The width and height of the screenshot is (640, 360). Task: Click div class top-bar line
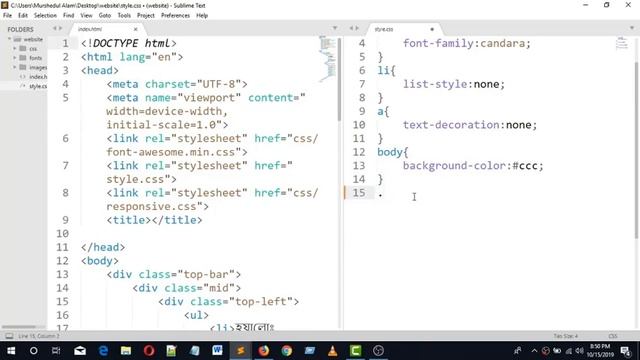tap(174, 274)
